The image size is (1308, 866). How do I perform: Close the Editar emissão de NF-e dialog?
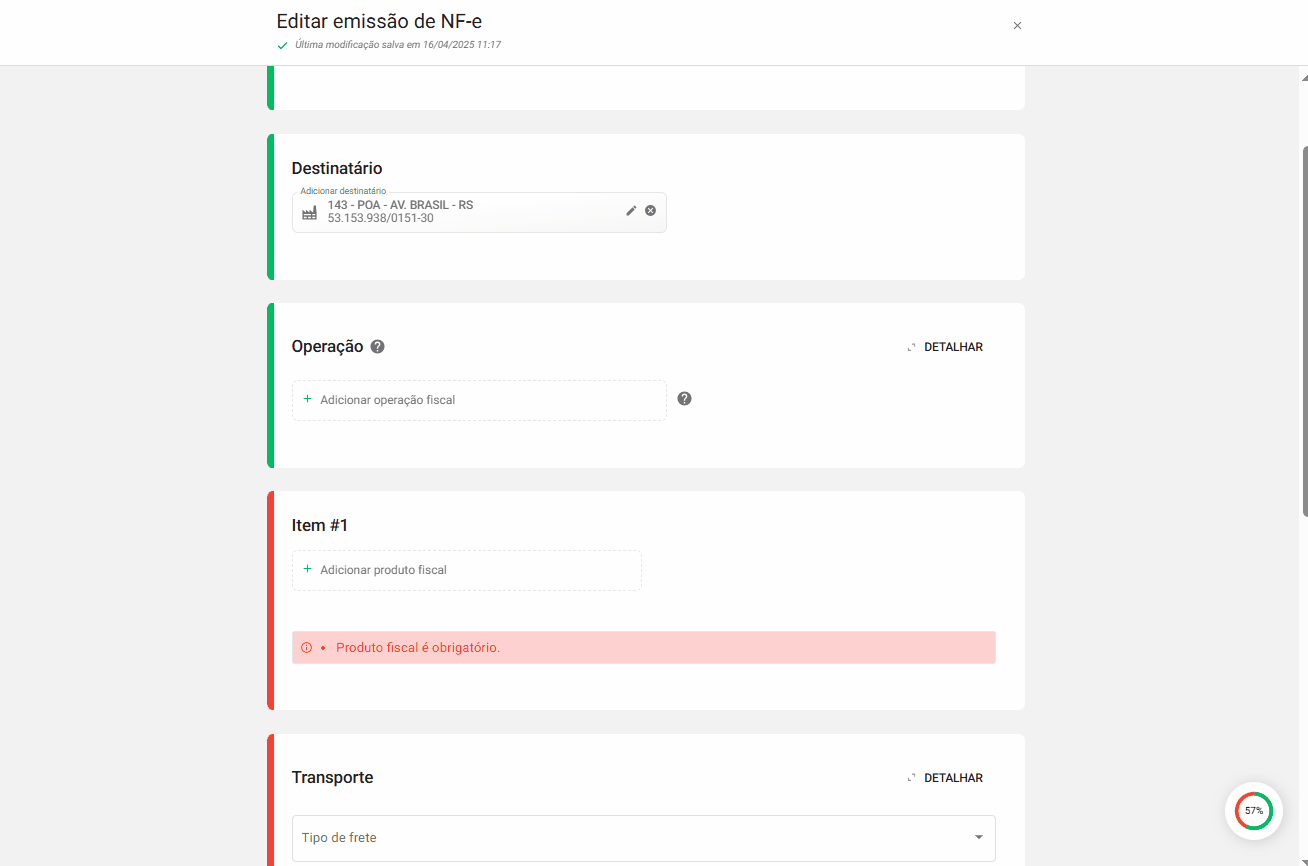coord(1017,26)
